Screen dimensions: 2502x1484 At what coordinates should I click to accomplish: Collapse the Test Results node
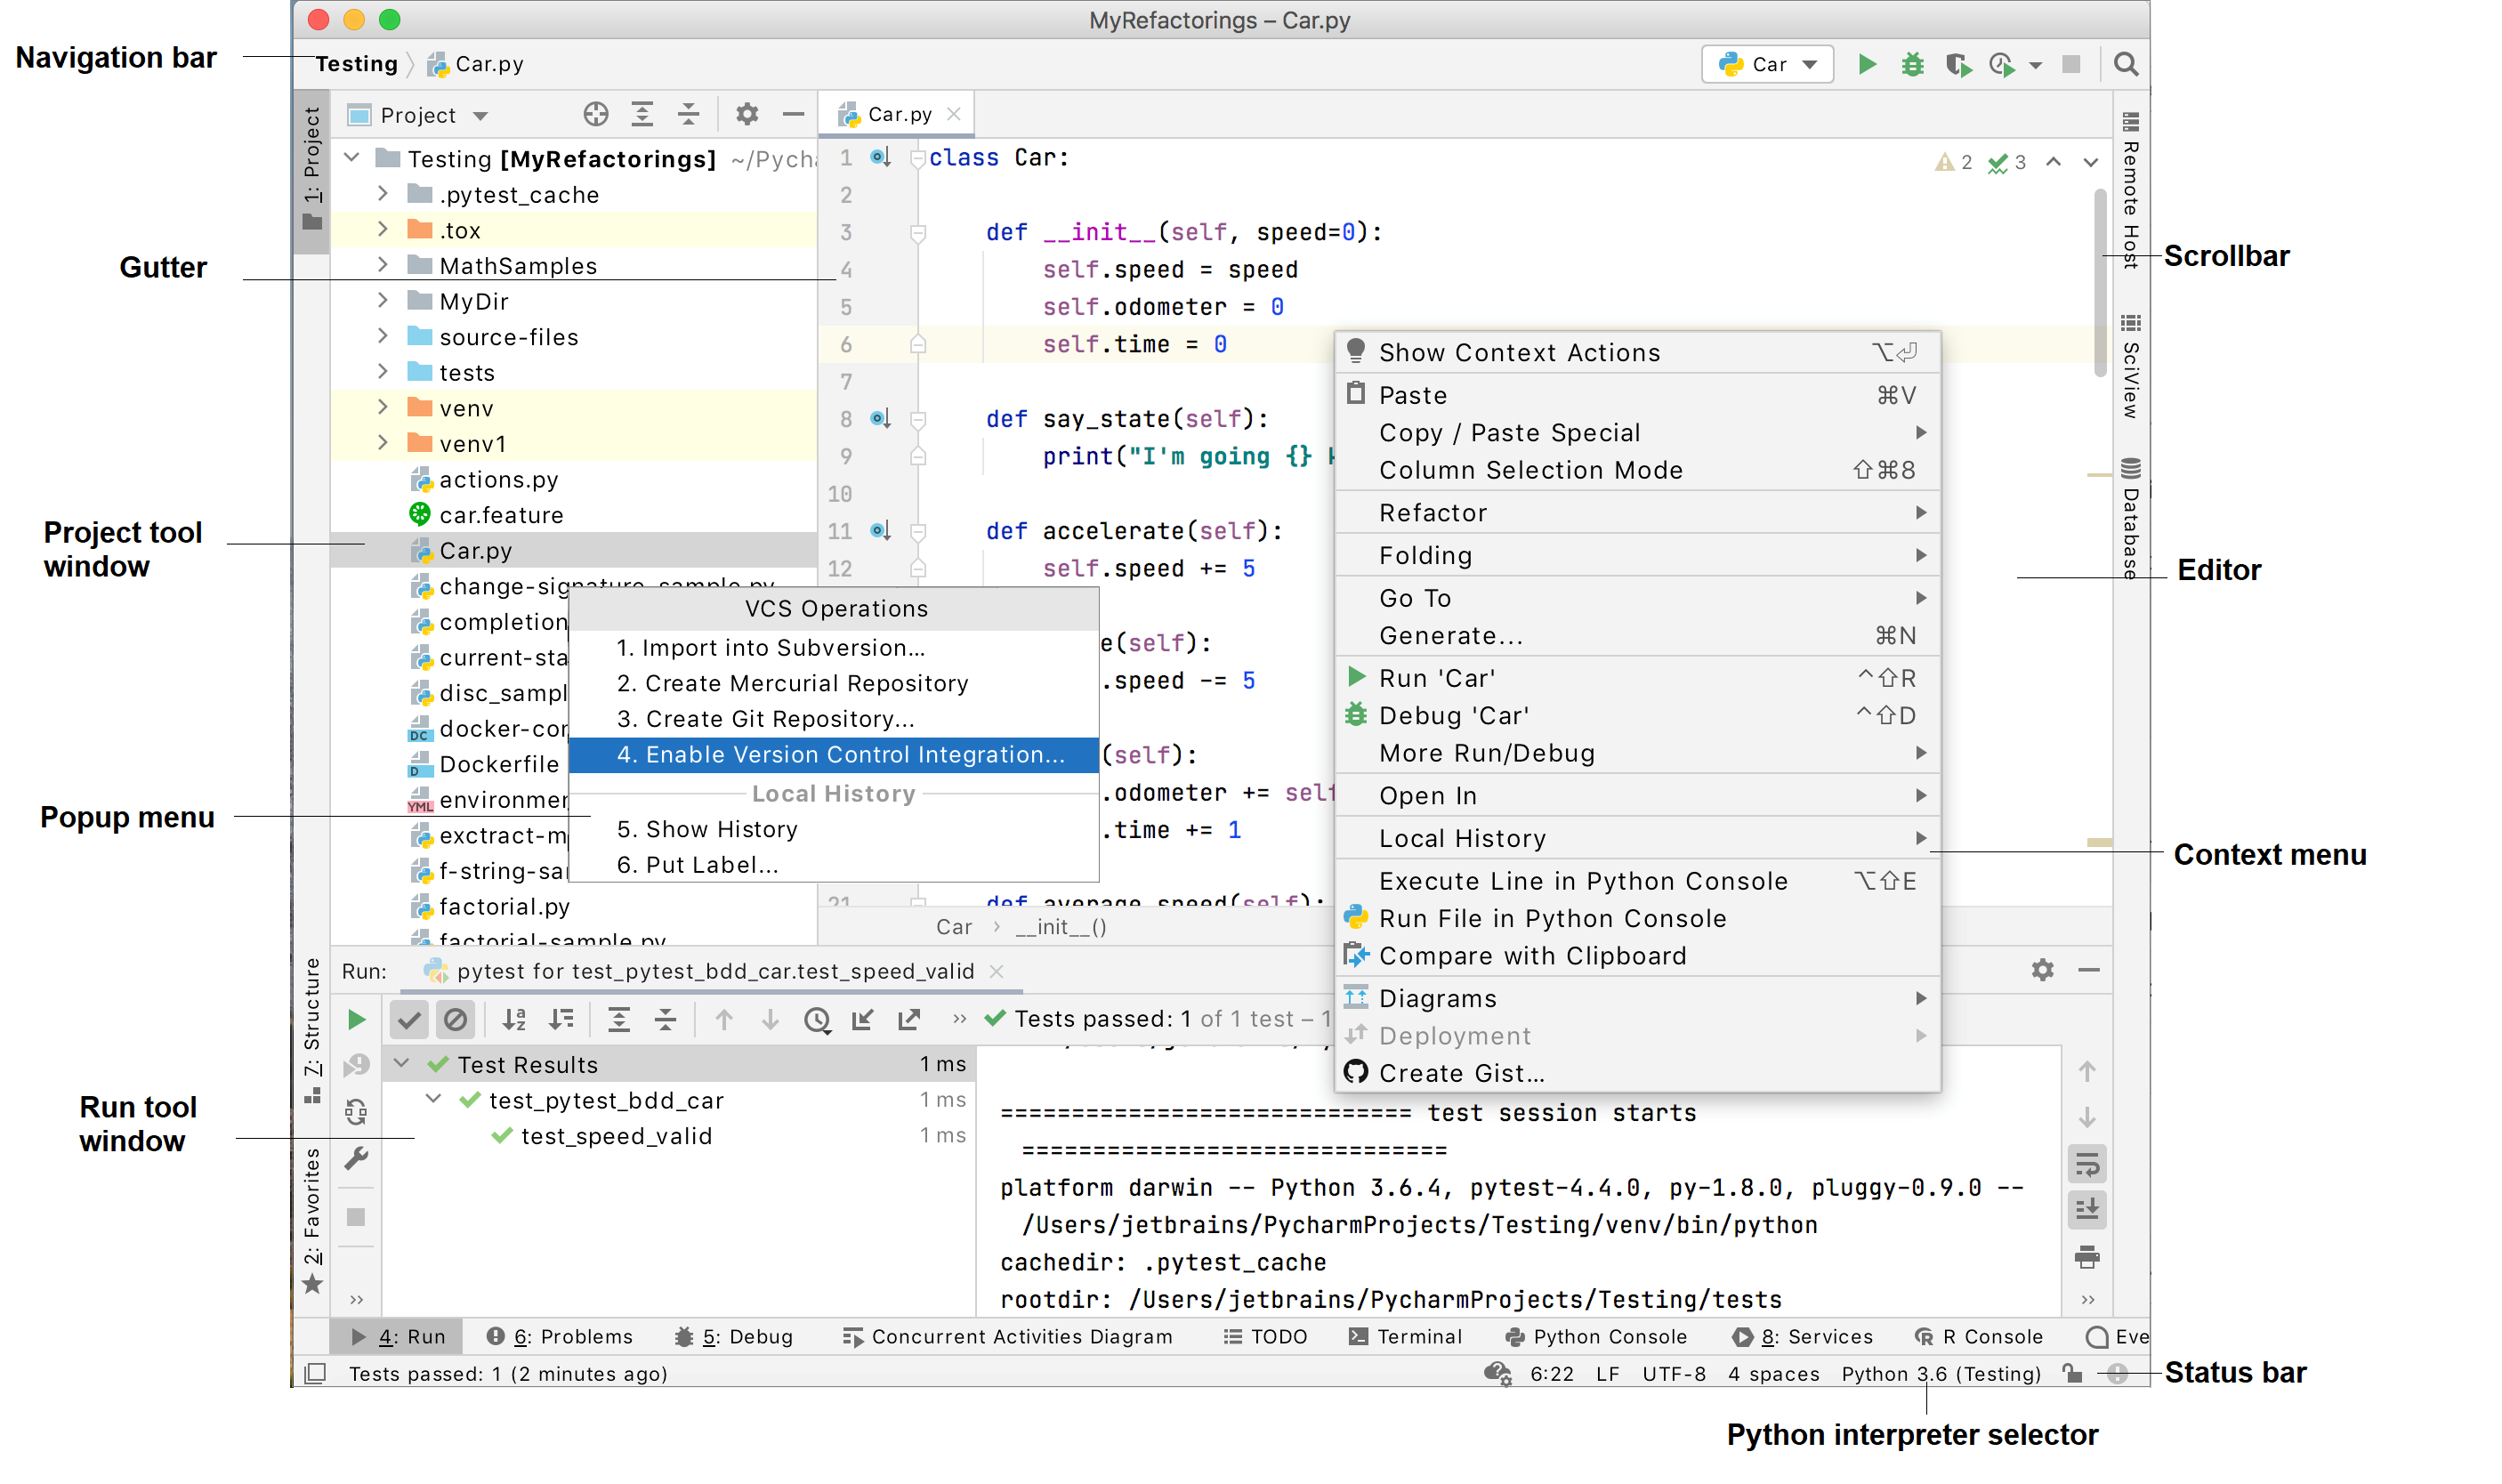point(402,1063)
